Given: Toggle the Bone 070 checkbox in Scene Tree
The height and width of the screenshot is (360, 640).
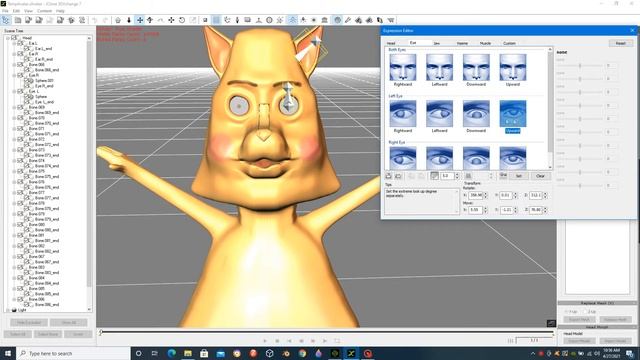Looking at the screenshot, I should pos(20,118).
